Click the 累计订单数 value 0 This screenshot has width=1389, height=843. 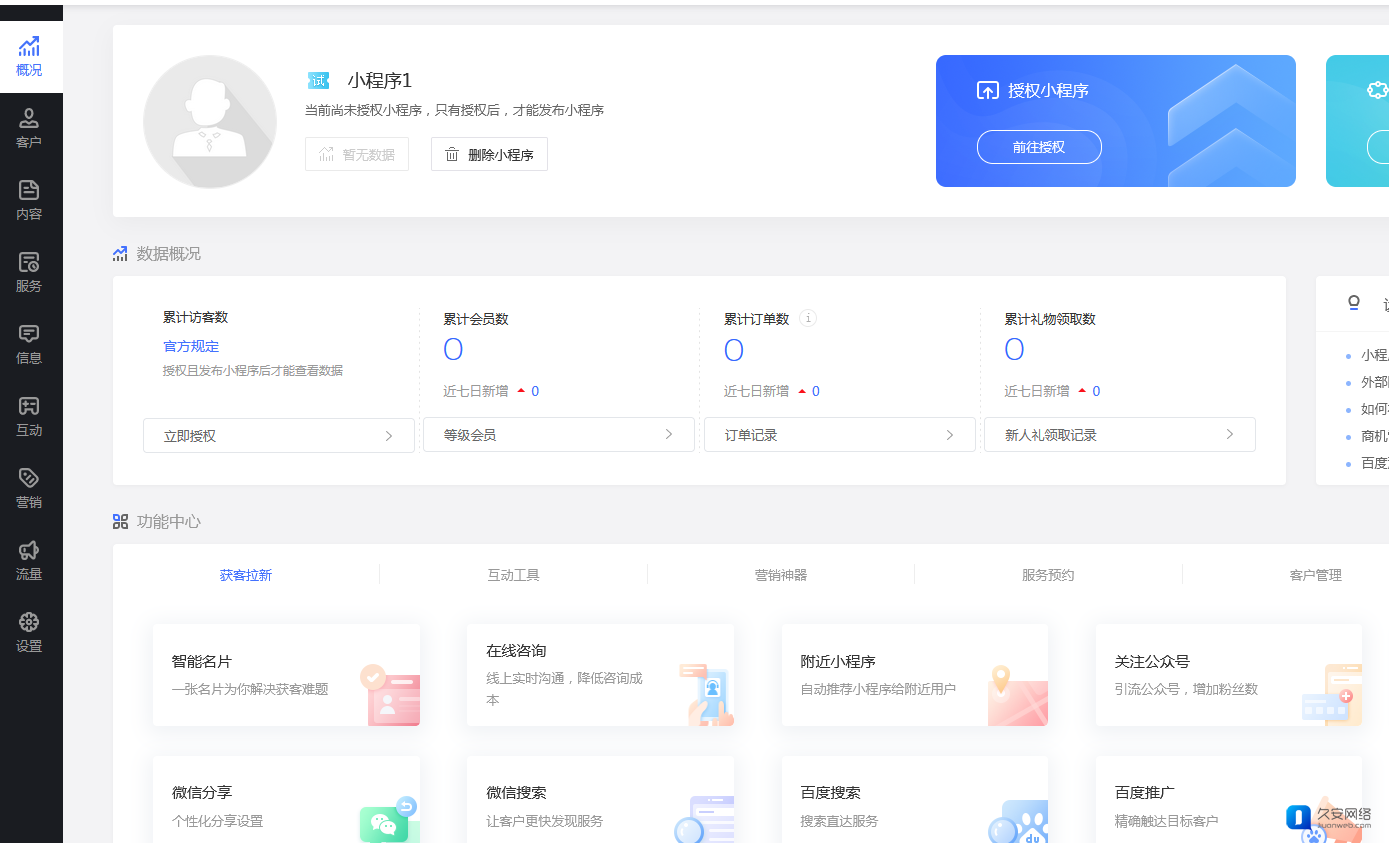734,350
